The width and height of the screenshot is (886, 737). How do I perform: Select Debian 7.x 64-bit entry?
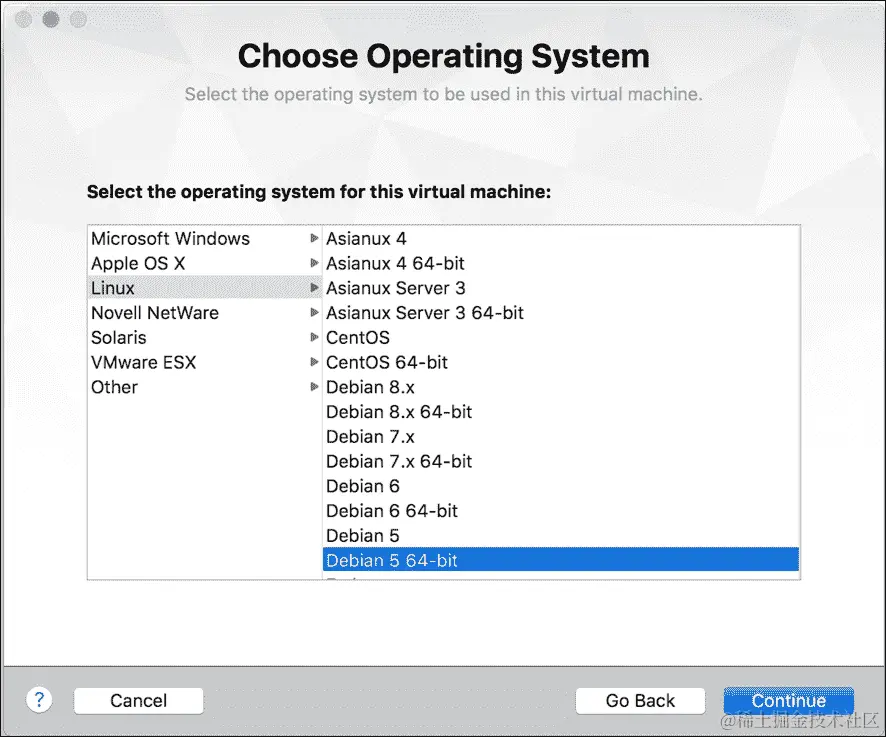[x=561, y=461]
